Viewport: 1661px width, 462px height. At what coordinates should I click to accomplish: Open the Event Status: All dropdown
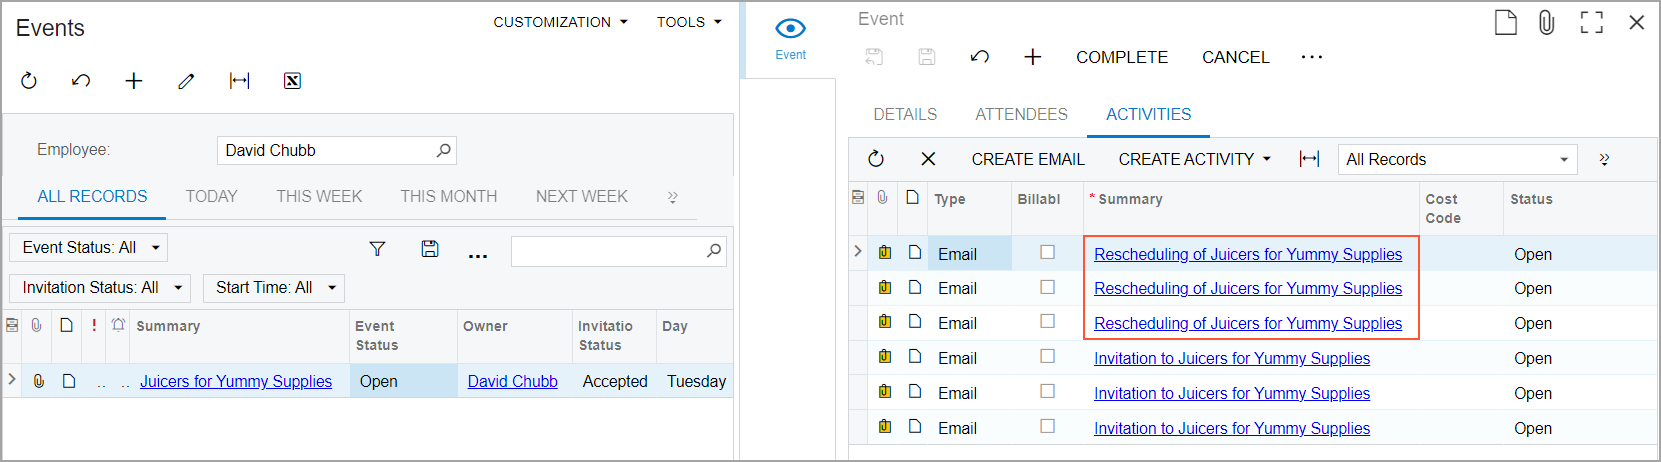(x=89, y=247)
